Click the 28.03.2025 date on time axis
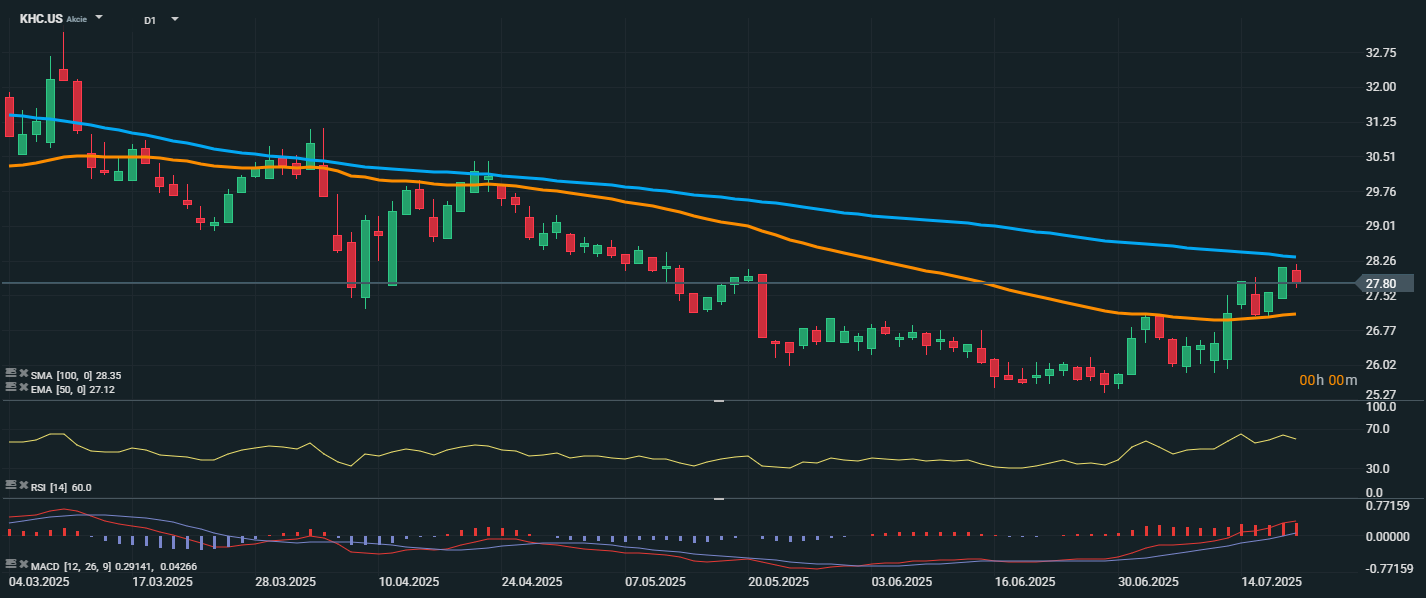Screen dimensions: 1426x598 (x=285, y=581)
